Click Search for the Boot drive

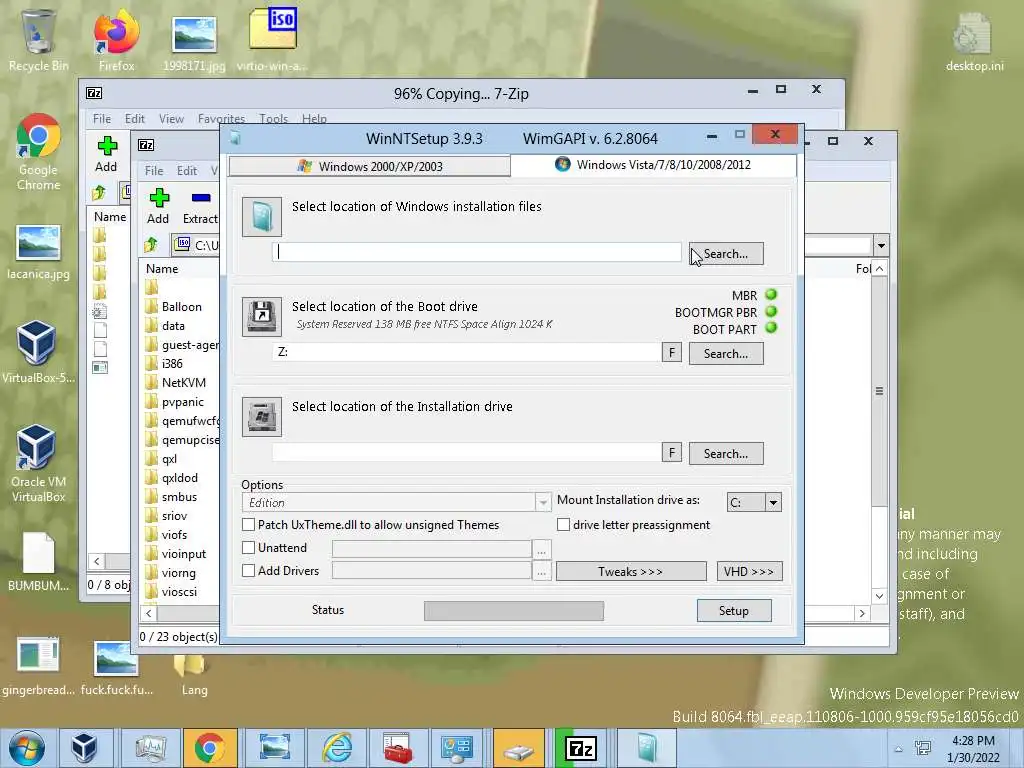726,353
